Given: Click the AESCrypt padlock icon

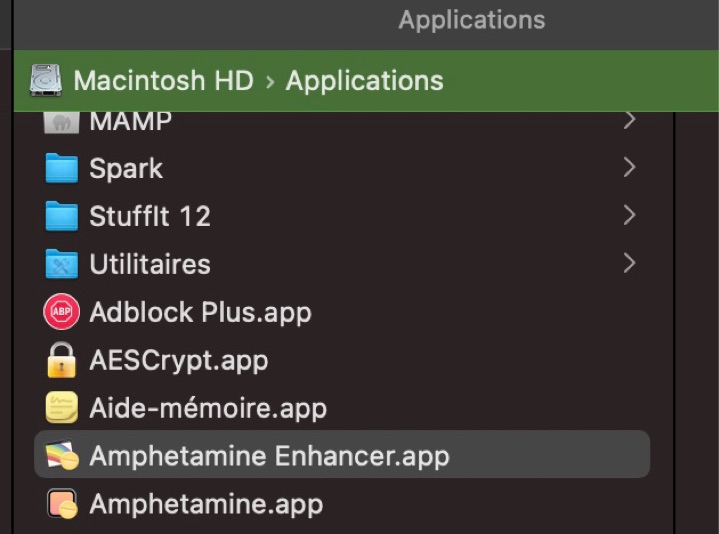Looking at the screenshot, I should (x=62, y=360).
